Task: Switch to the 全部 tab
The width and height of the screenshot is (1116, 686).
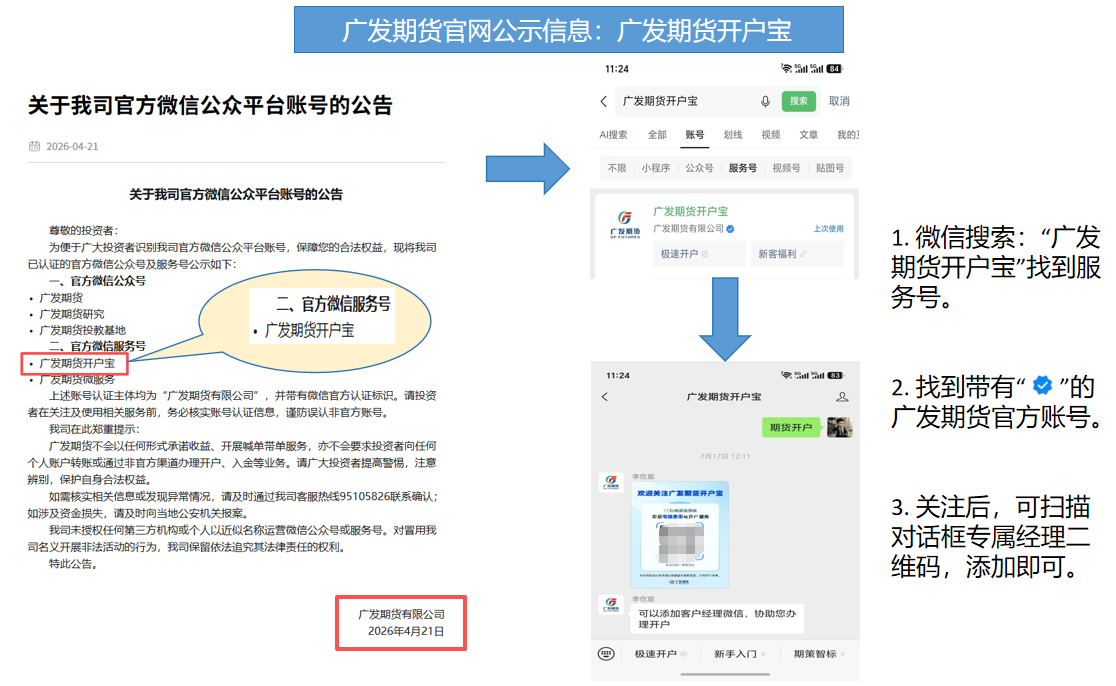Action: point(657,134)
